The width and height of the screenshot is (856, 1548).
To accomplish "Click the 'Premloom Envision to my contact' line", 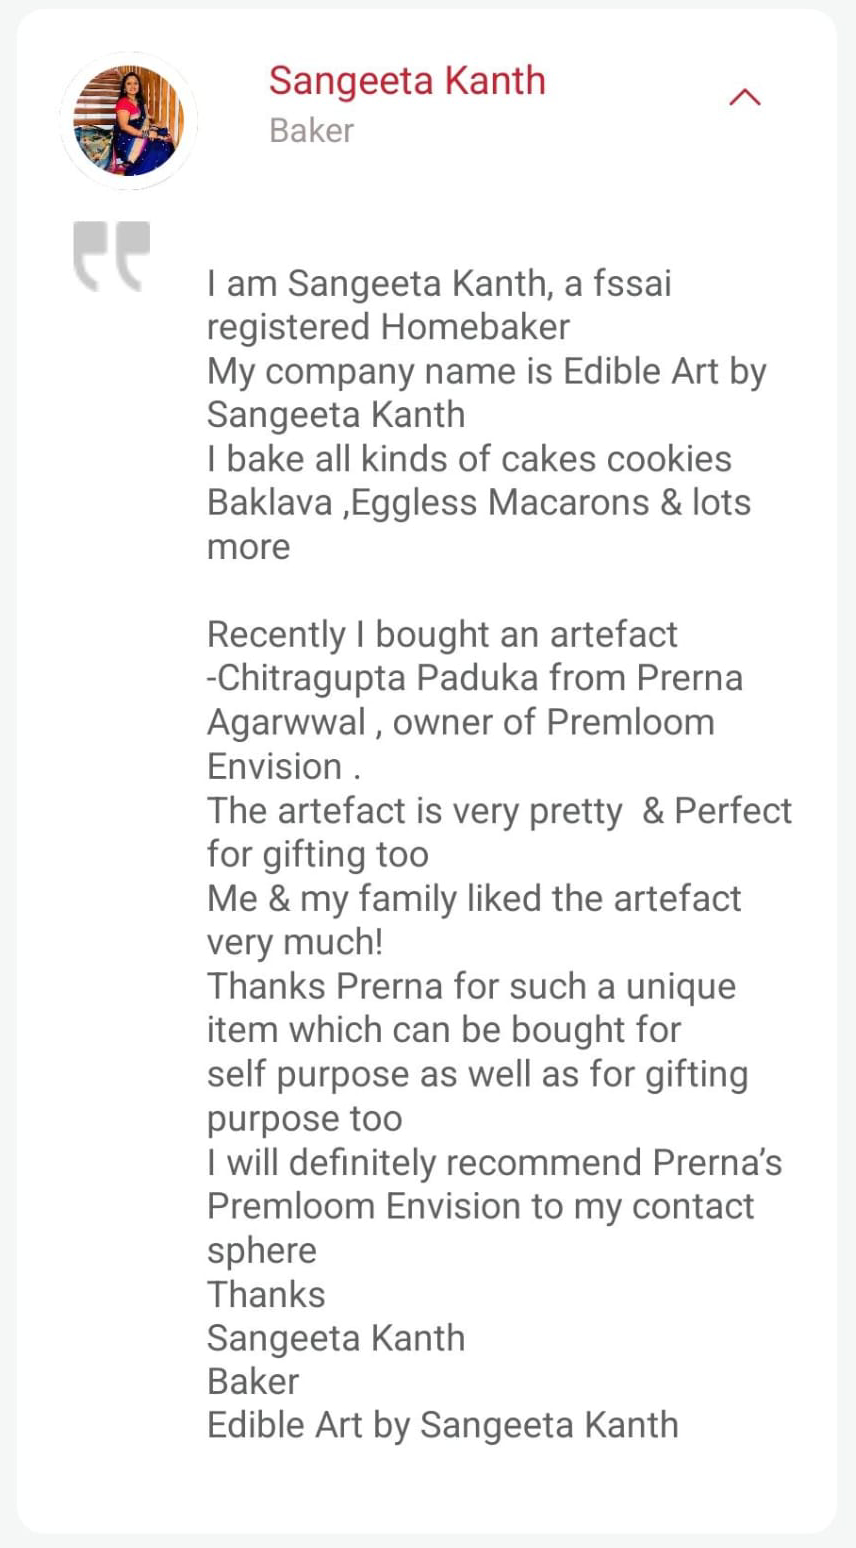I will [480, 1206].
